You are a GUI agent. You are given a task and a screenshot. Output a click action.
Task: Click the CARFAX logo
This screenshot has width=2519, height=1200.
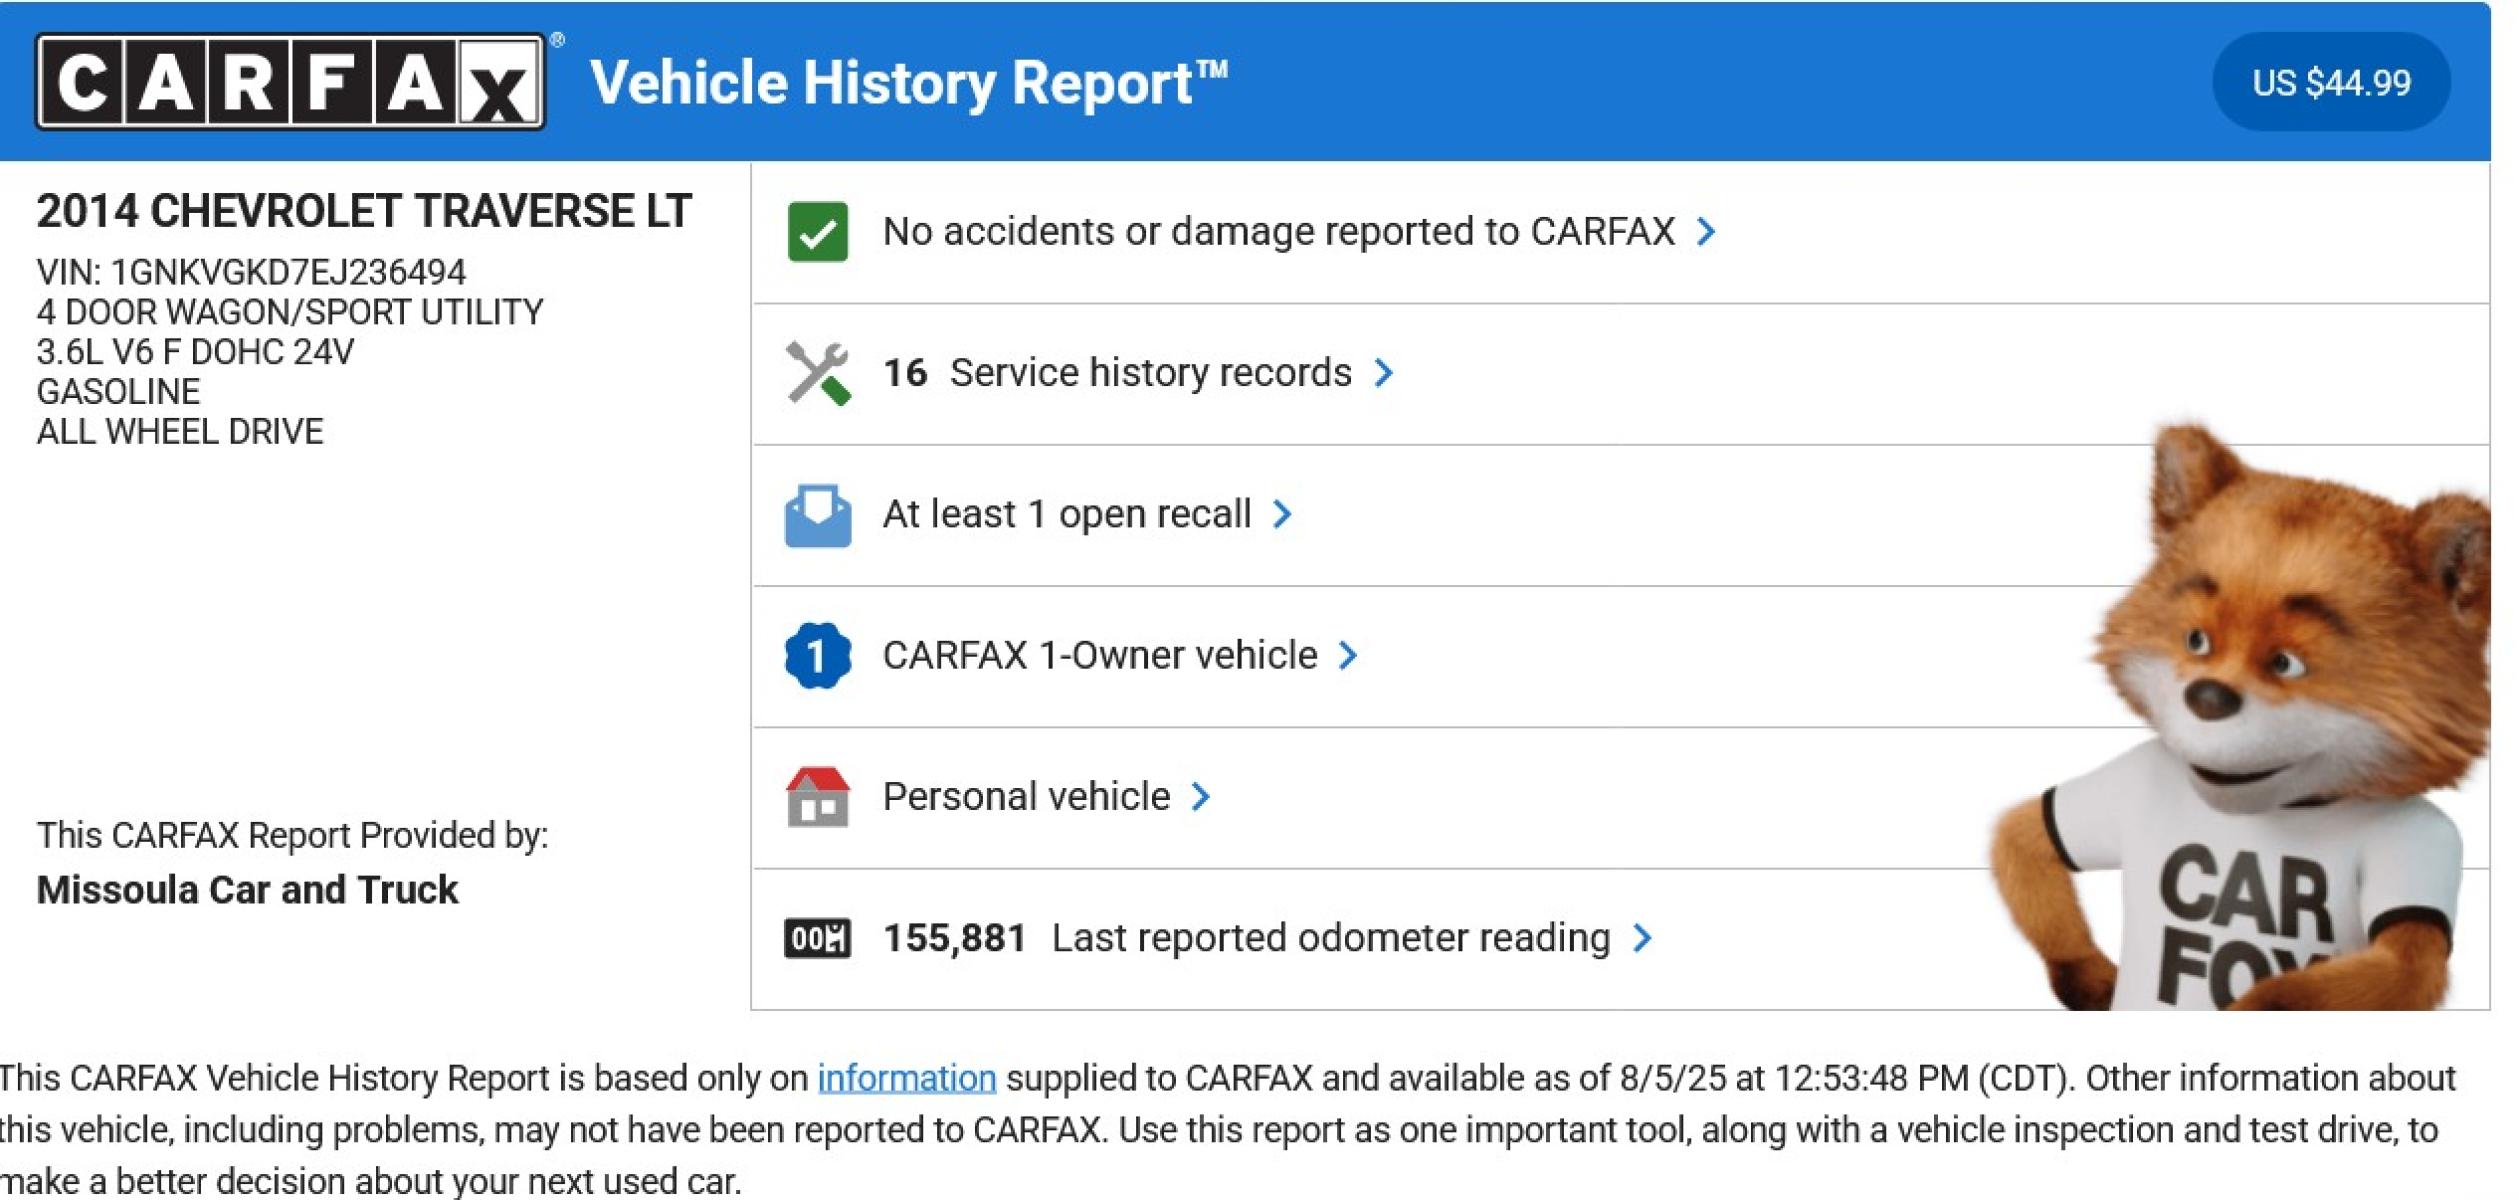pyautogui.click(x=290, y=81)
